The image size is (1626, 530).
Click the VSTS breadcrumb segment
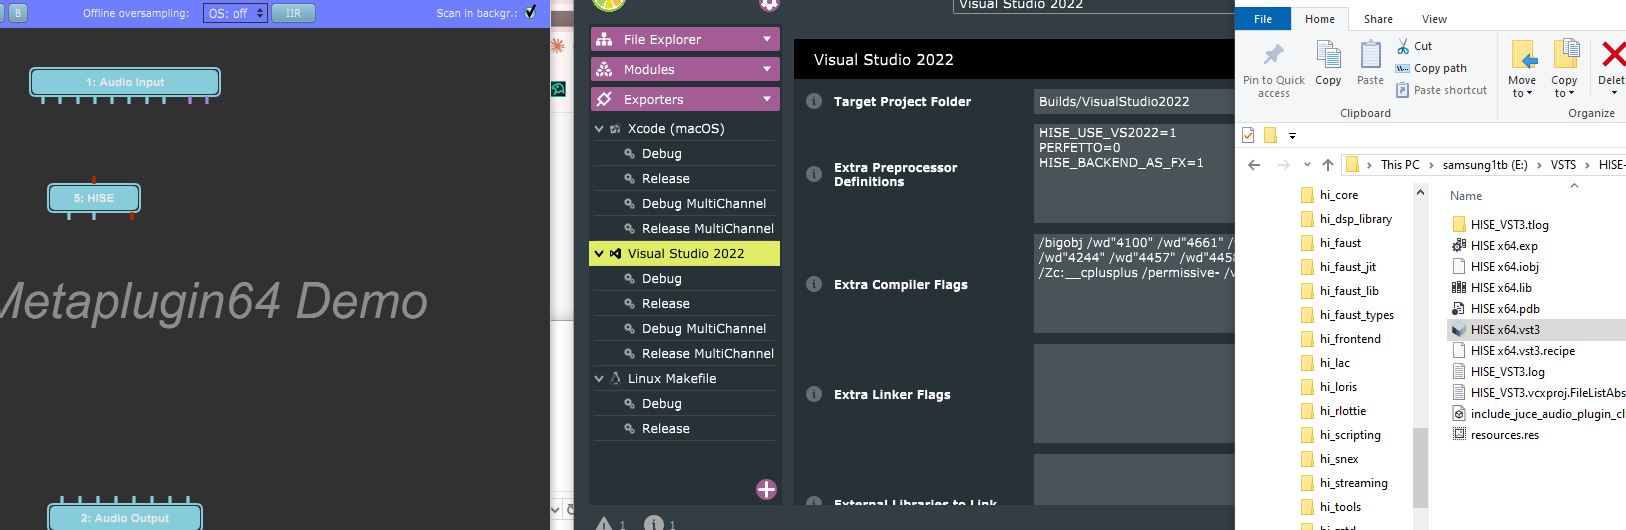(x=1563, y=165)
